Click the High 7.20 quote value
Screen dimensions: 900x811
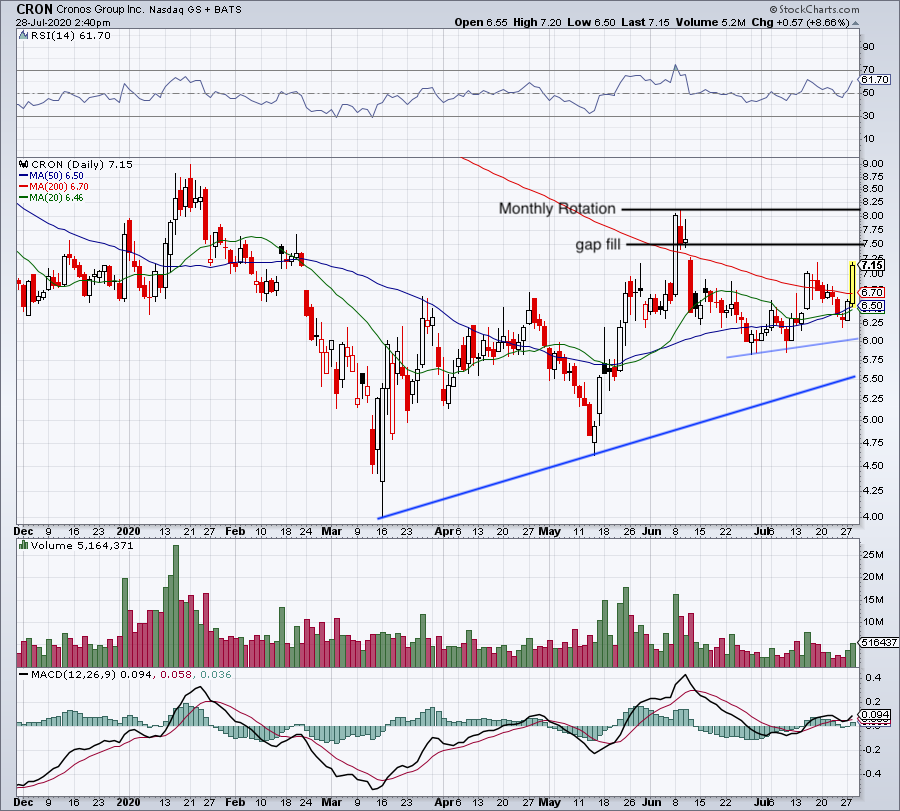point(537,22)
